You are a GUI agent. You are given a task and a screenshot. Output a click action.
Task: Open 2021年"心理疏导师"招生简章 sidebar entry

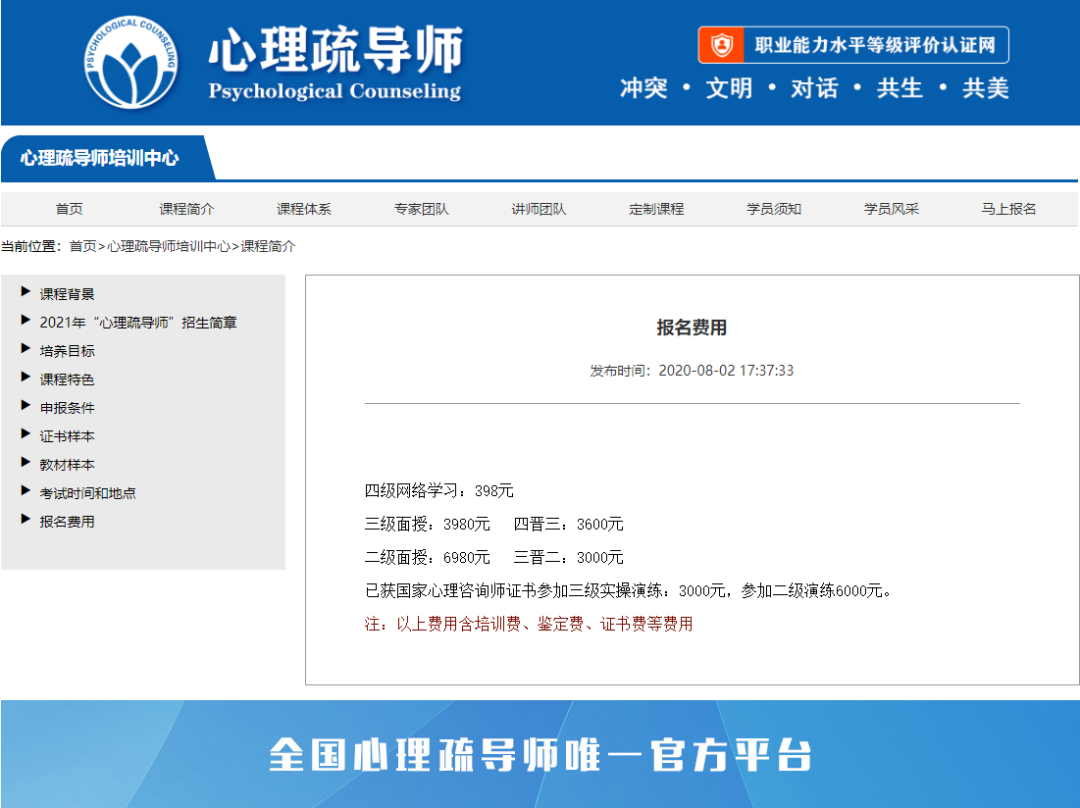[x=138, y=322]
